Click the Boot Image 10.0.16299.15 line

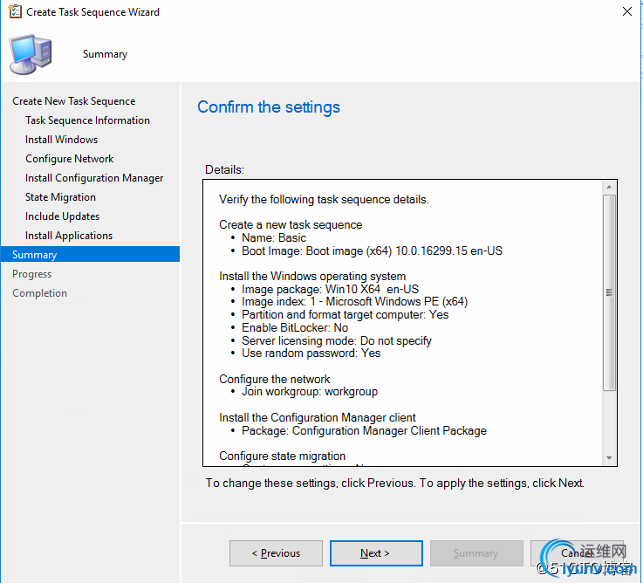372,251
